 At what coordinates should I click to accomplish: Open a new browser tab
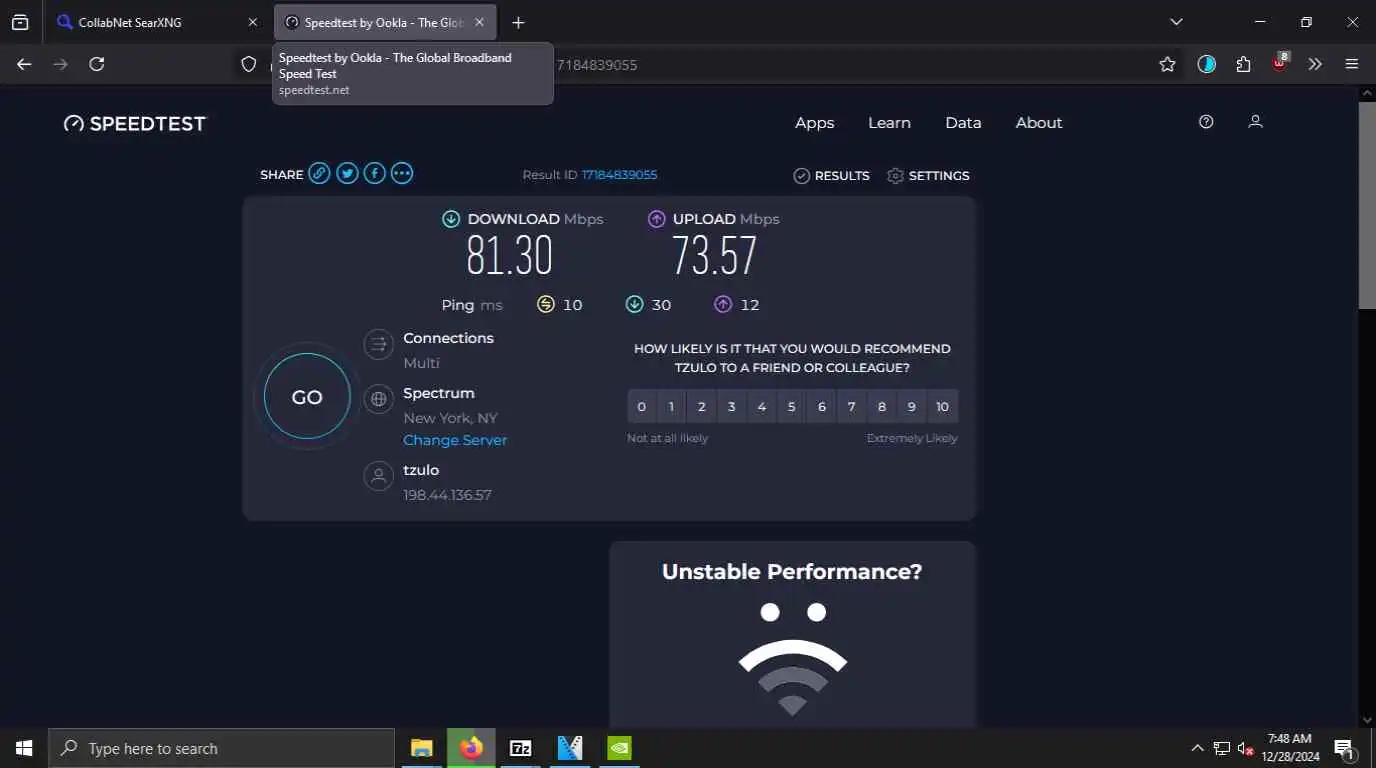click(518, 22)
